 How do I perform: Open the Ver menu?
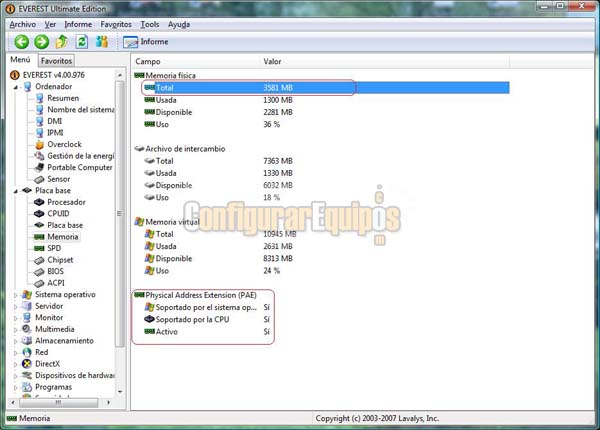[50, 24]
